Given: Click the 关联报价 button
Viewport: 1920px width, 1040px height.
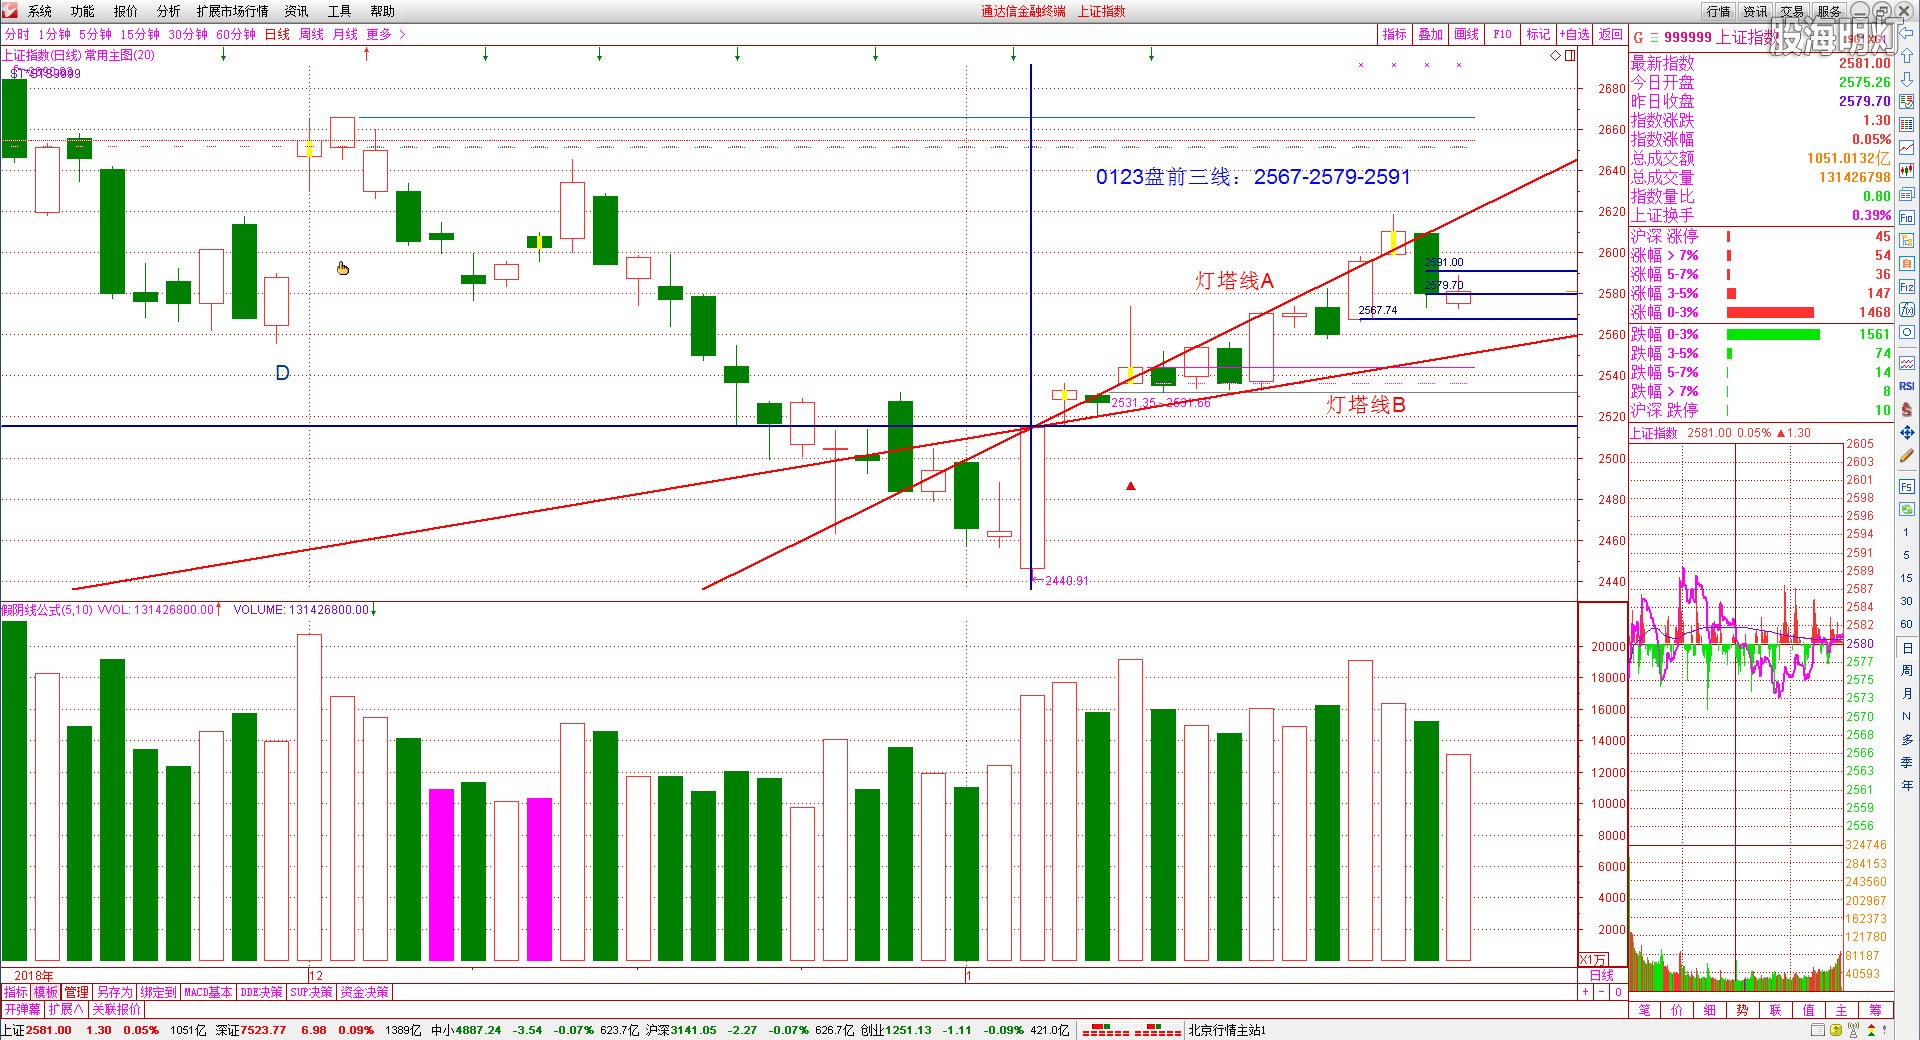Looking at the screenshot, I should pyautogui.click(x=117, y=1009).
